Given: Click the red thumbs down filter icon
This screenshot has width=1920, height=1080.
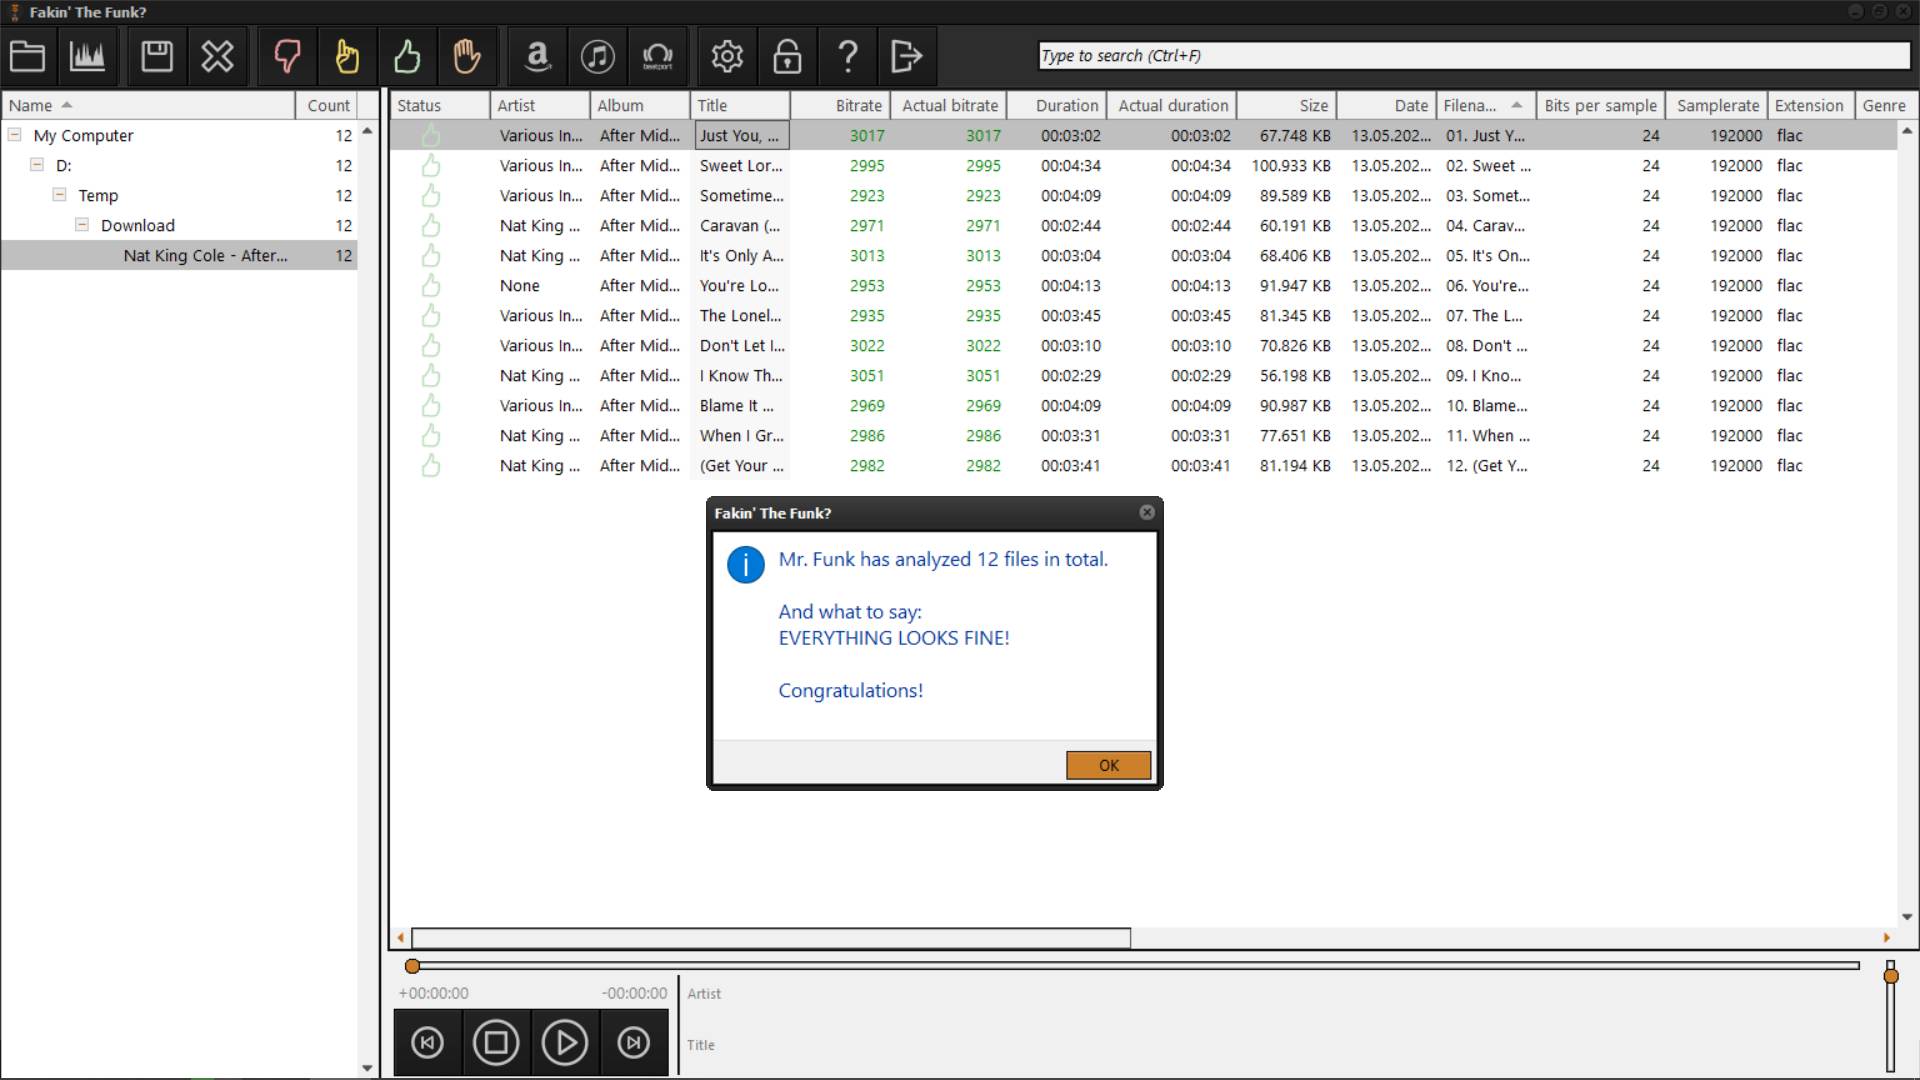Looking at the screenshot, I should tap(287, 56).
